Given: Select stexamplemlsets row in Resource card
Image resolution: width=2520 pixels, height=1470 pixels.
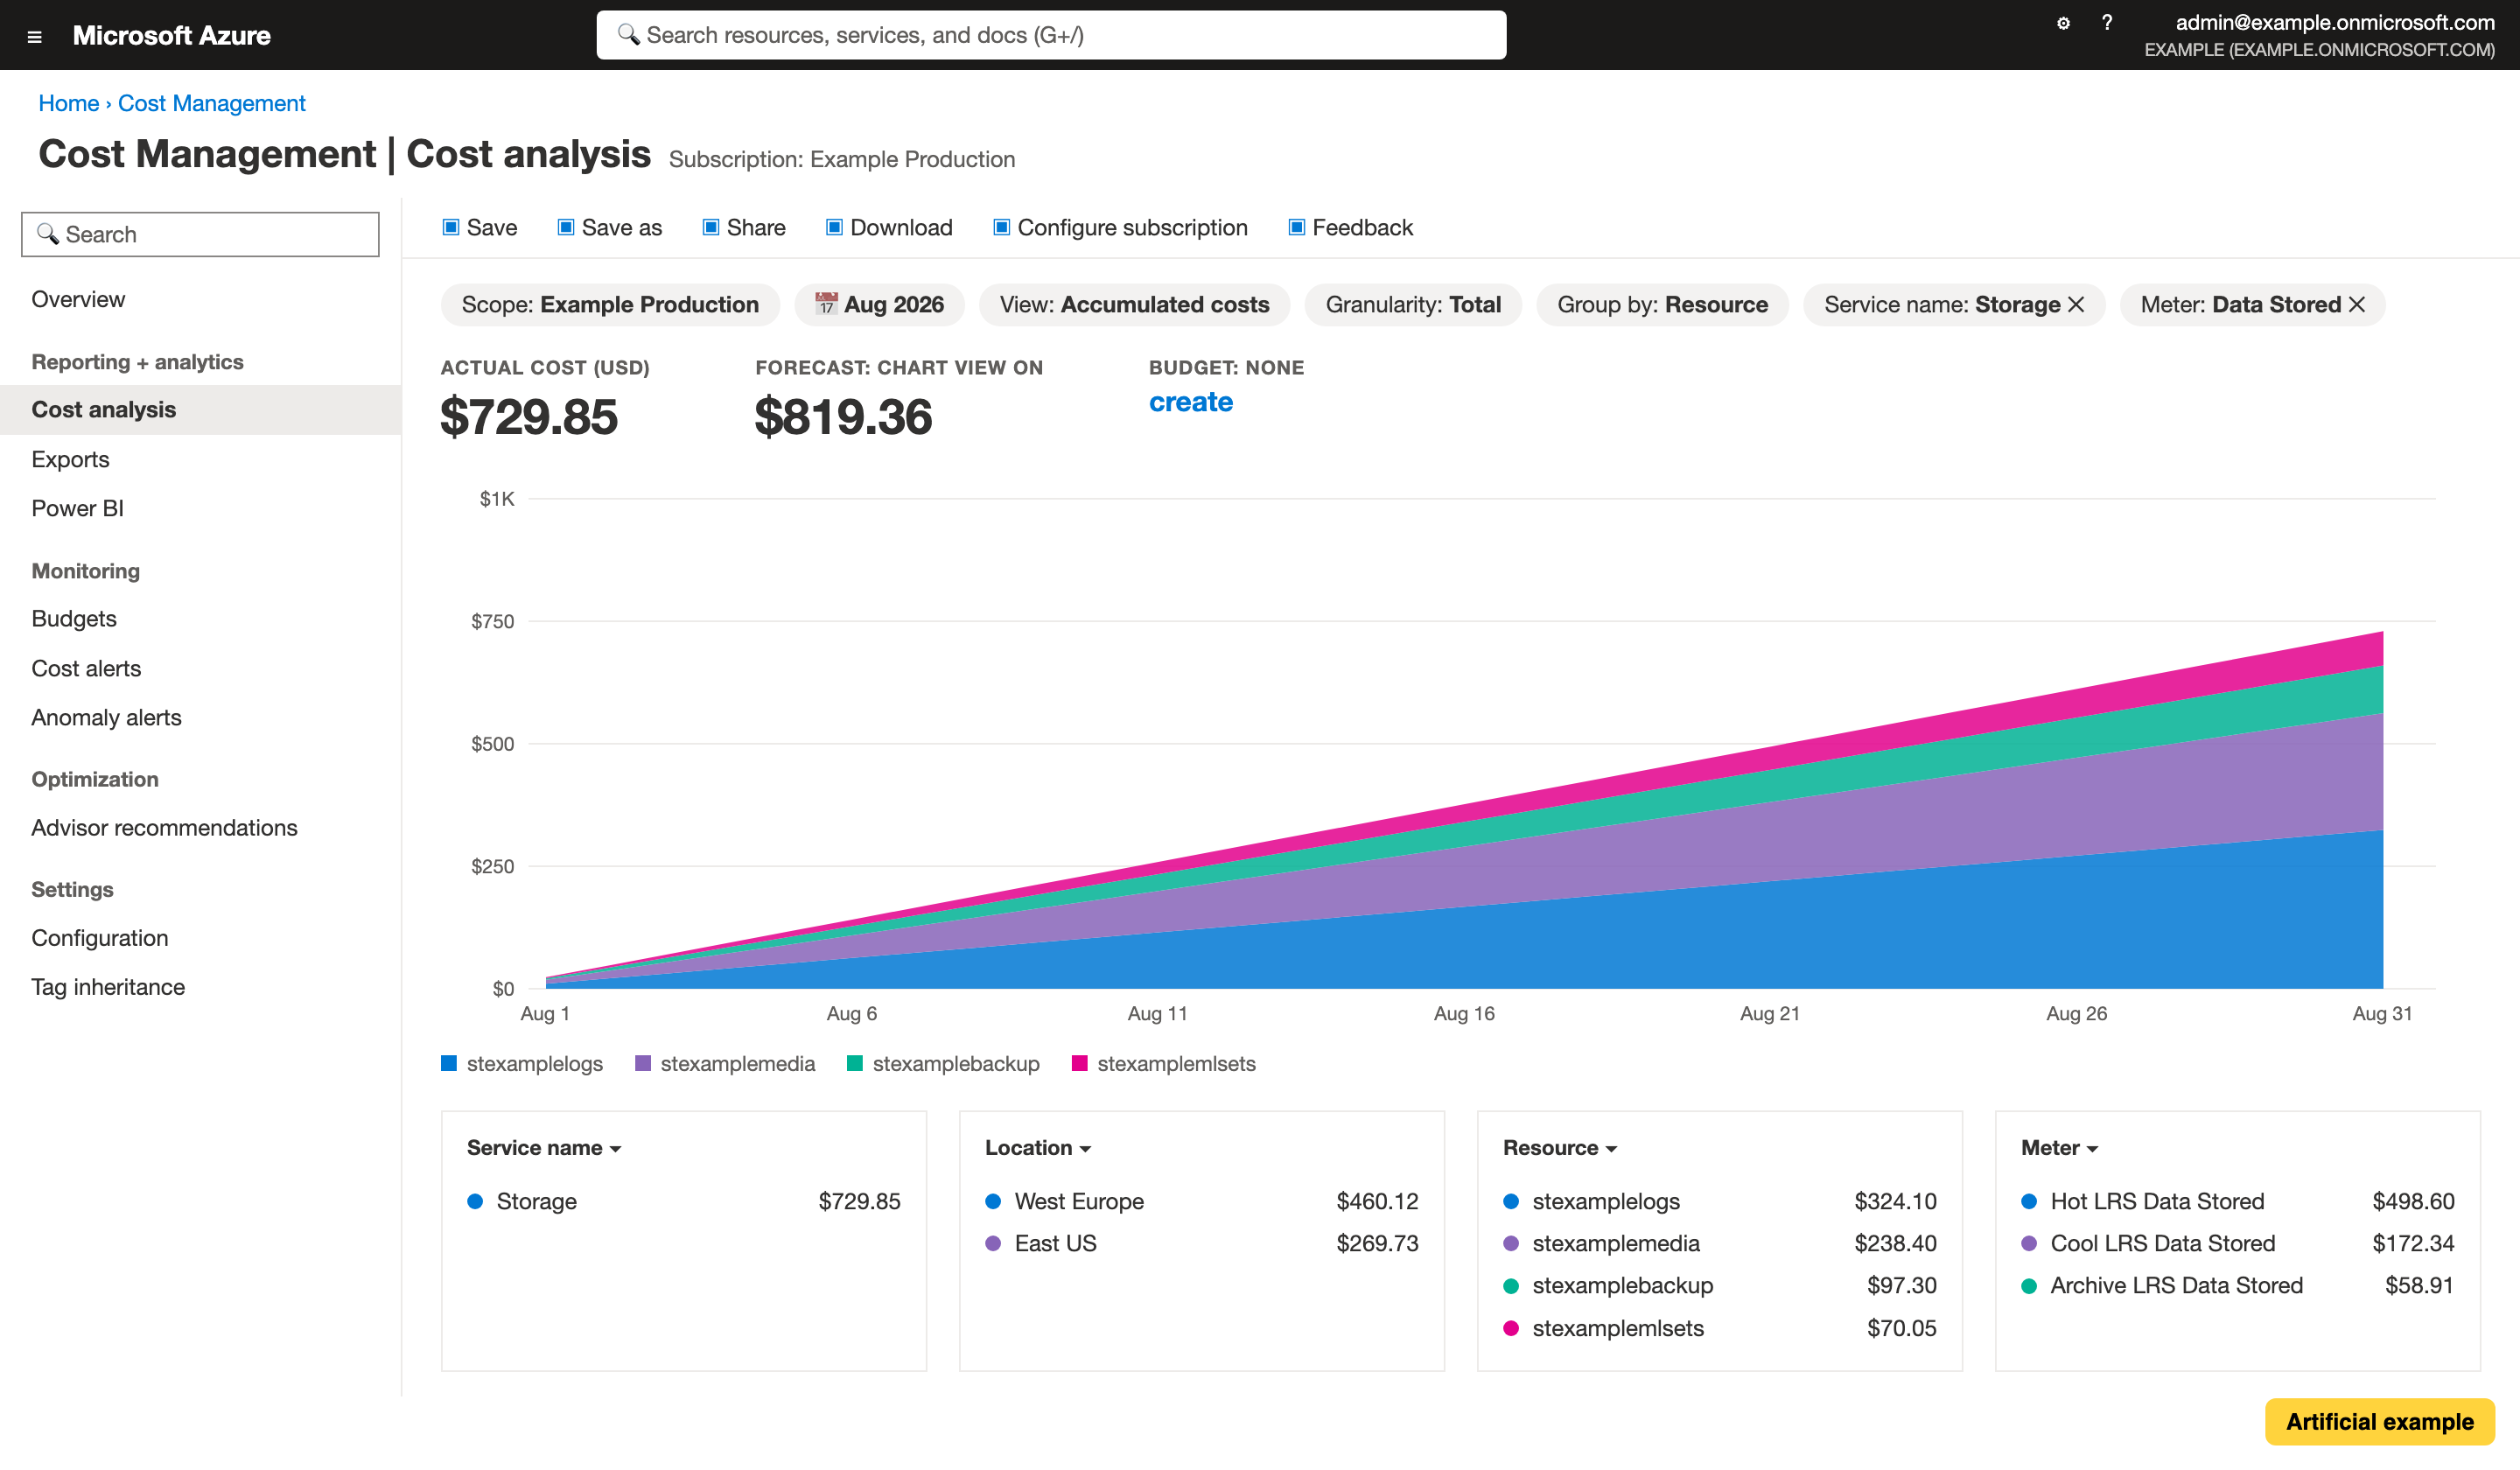Looking at the screenshot, I should coord(1719,1328).
